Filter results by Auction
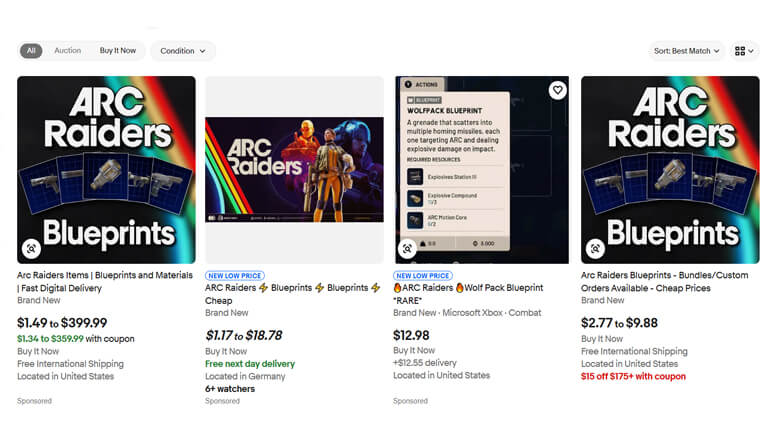Viewport: 770px width, 440px height. 67,51
